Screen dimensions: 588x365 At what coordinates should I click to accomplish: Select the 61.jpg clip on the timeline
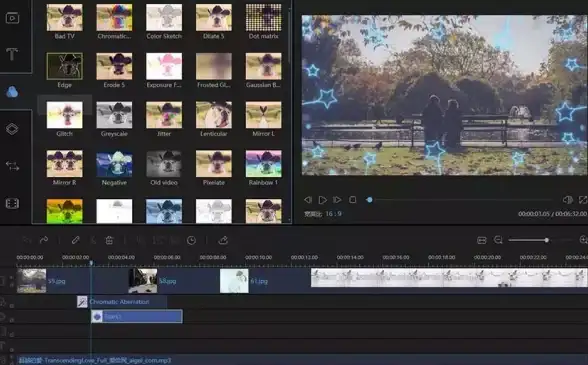(265, 281)
